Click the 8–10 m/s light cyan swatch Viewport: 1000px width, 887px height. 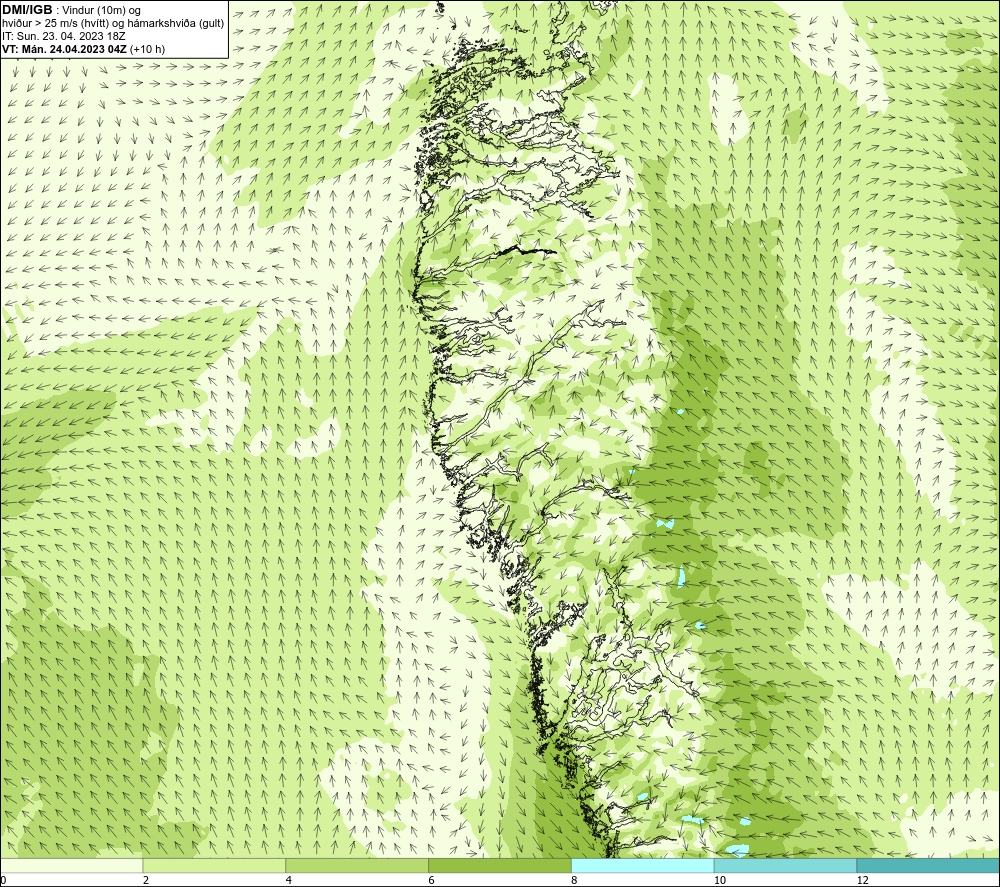[643, 865]
